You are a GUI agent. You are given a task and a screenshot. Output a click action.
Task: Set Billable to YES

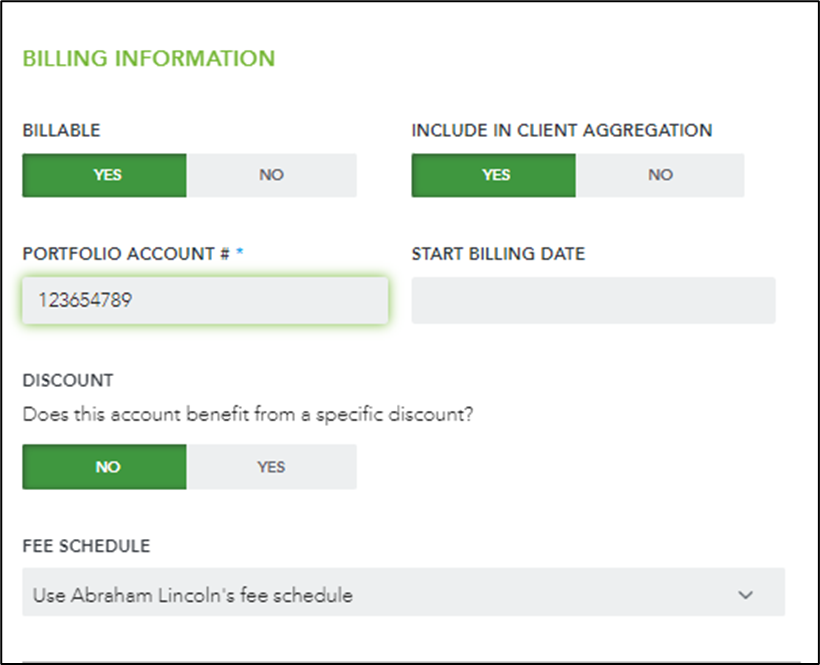tap(105, 175)
